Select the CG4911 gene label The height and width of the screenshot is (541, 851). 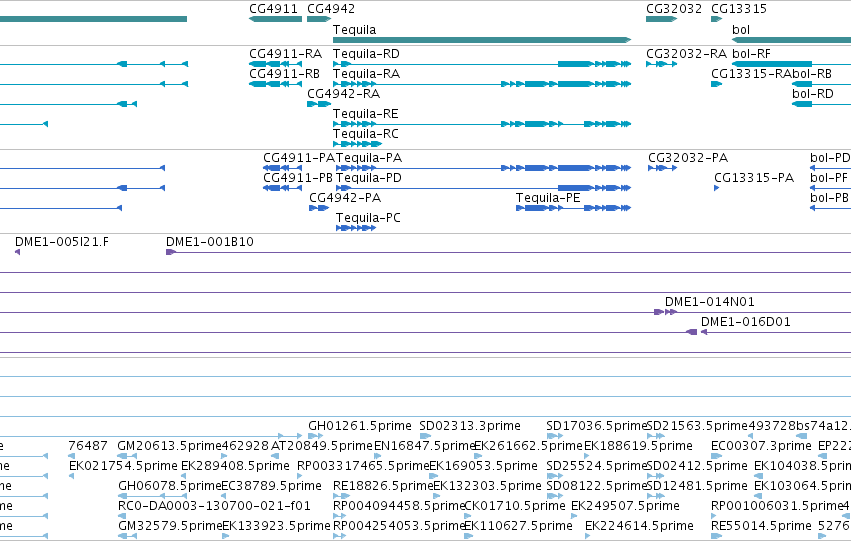(274, 9)
